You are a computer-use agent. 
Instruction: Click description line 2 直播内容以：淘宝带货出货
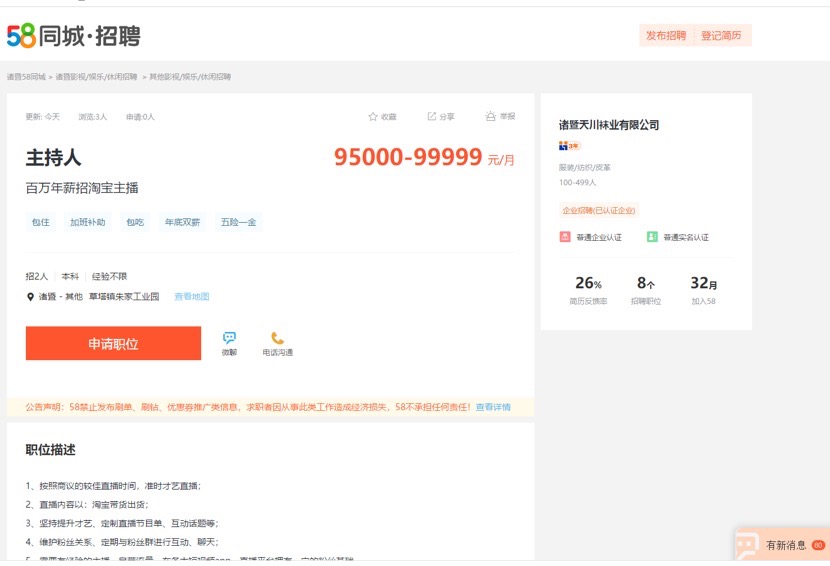click(x=87, y=505)
